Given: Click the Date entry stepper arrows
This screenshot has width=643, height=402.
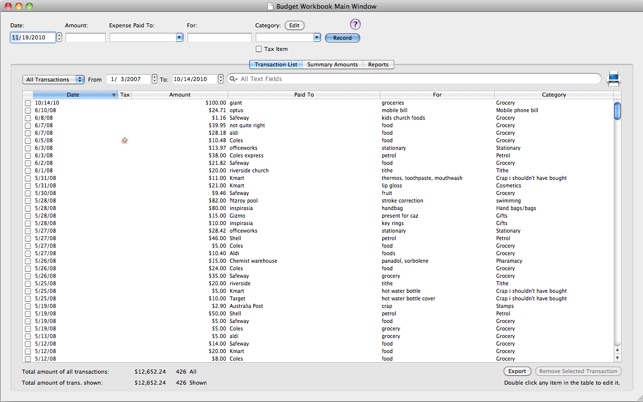Looking at the screenshot, I should coord(59,37).
